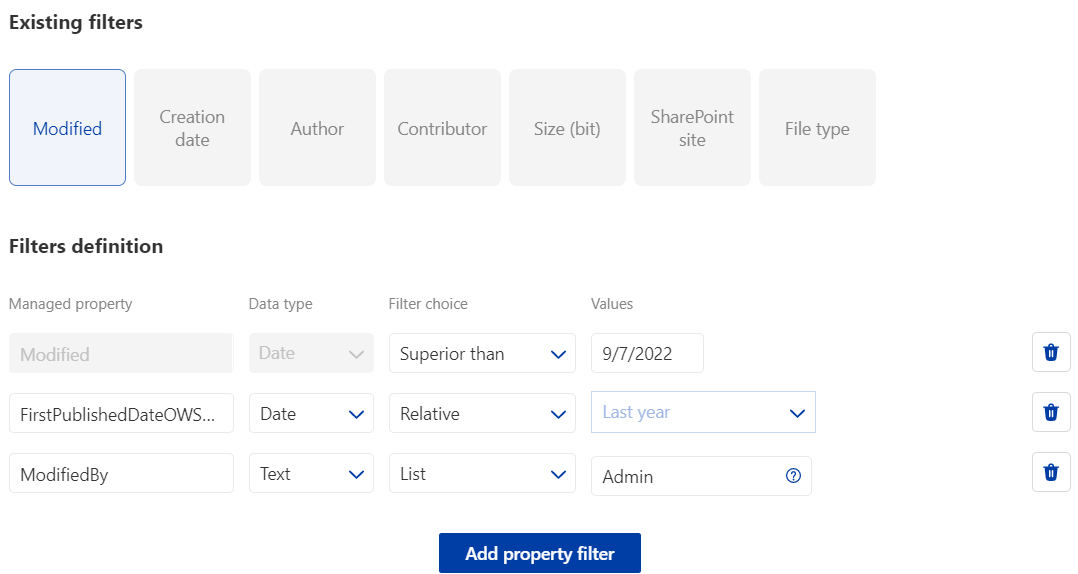Select the File type filter card
1078x574 pixels.
[x=817, y=127]
